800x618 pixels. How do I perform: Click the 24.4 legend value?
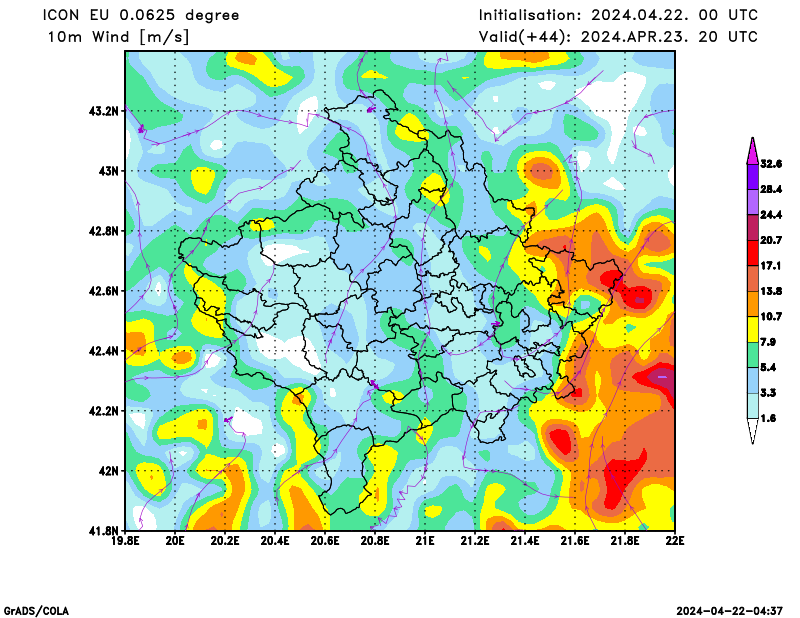(771, 215)
